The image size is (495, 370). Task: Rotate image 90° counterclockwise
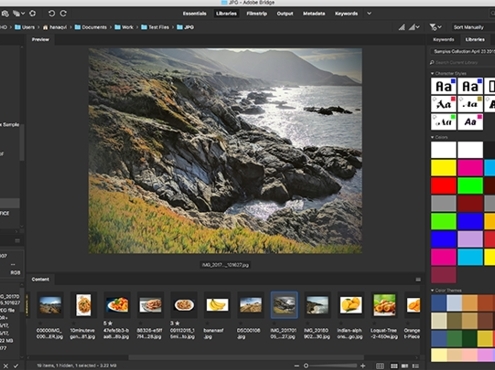tap(51, 14)
